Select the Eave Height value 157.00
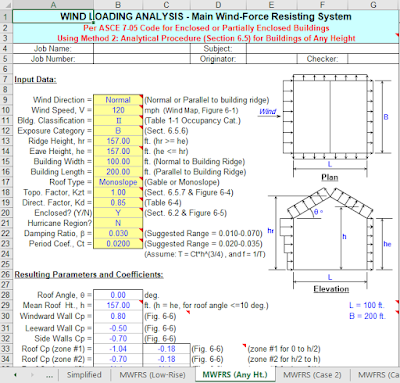The image size is (400, 383). 118,151
